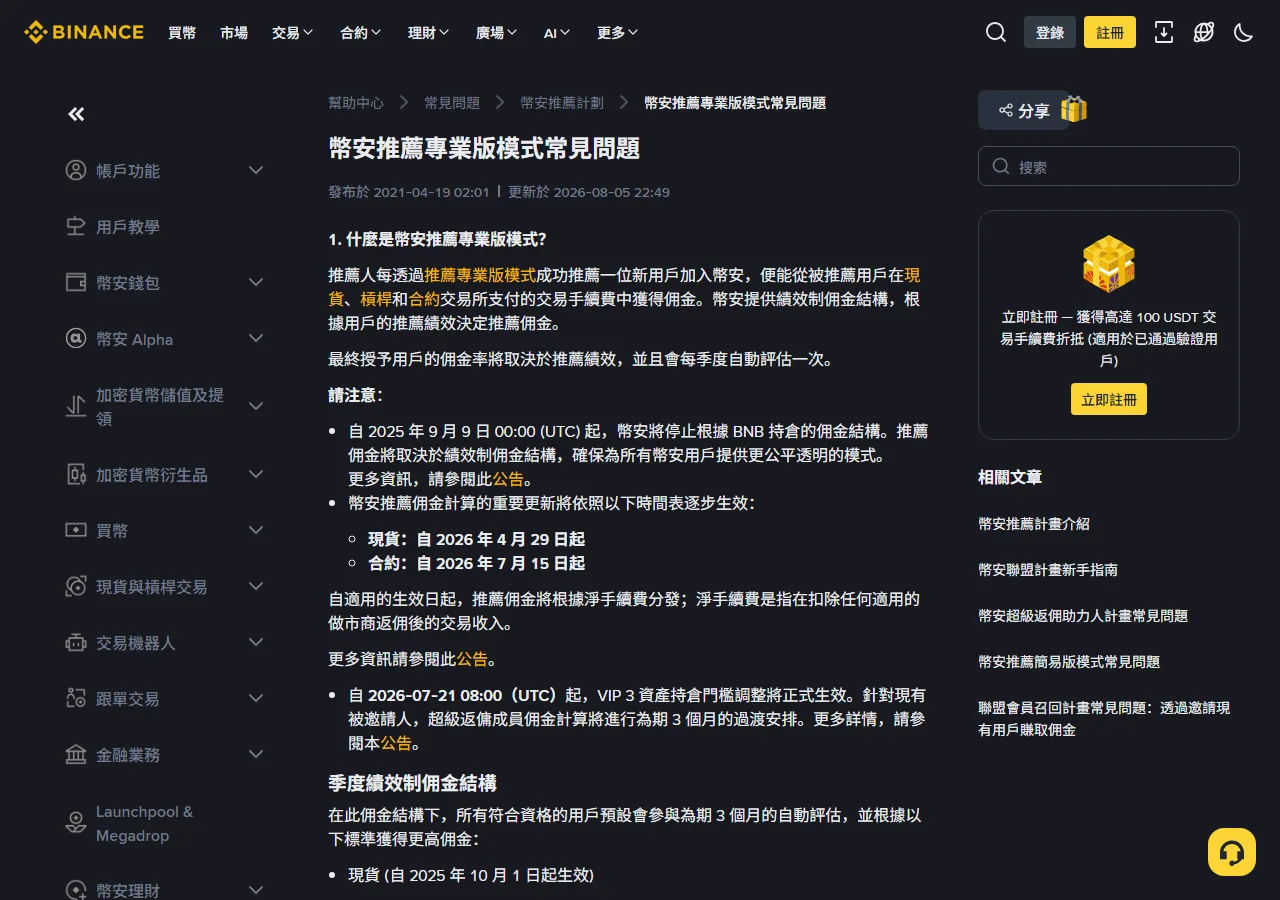This screenshot has height=900, width=1280.
Task: Open related article 幣安聯盟計劃新手指南
Action: [x=1048, y=569]
